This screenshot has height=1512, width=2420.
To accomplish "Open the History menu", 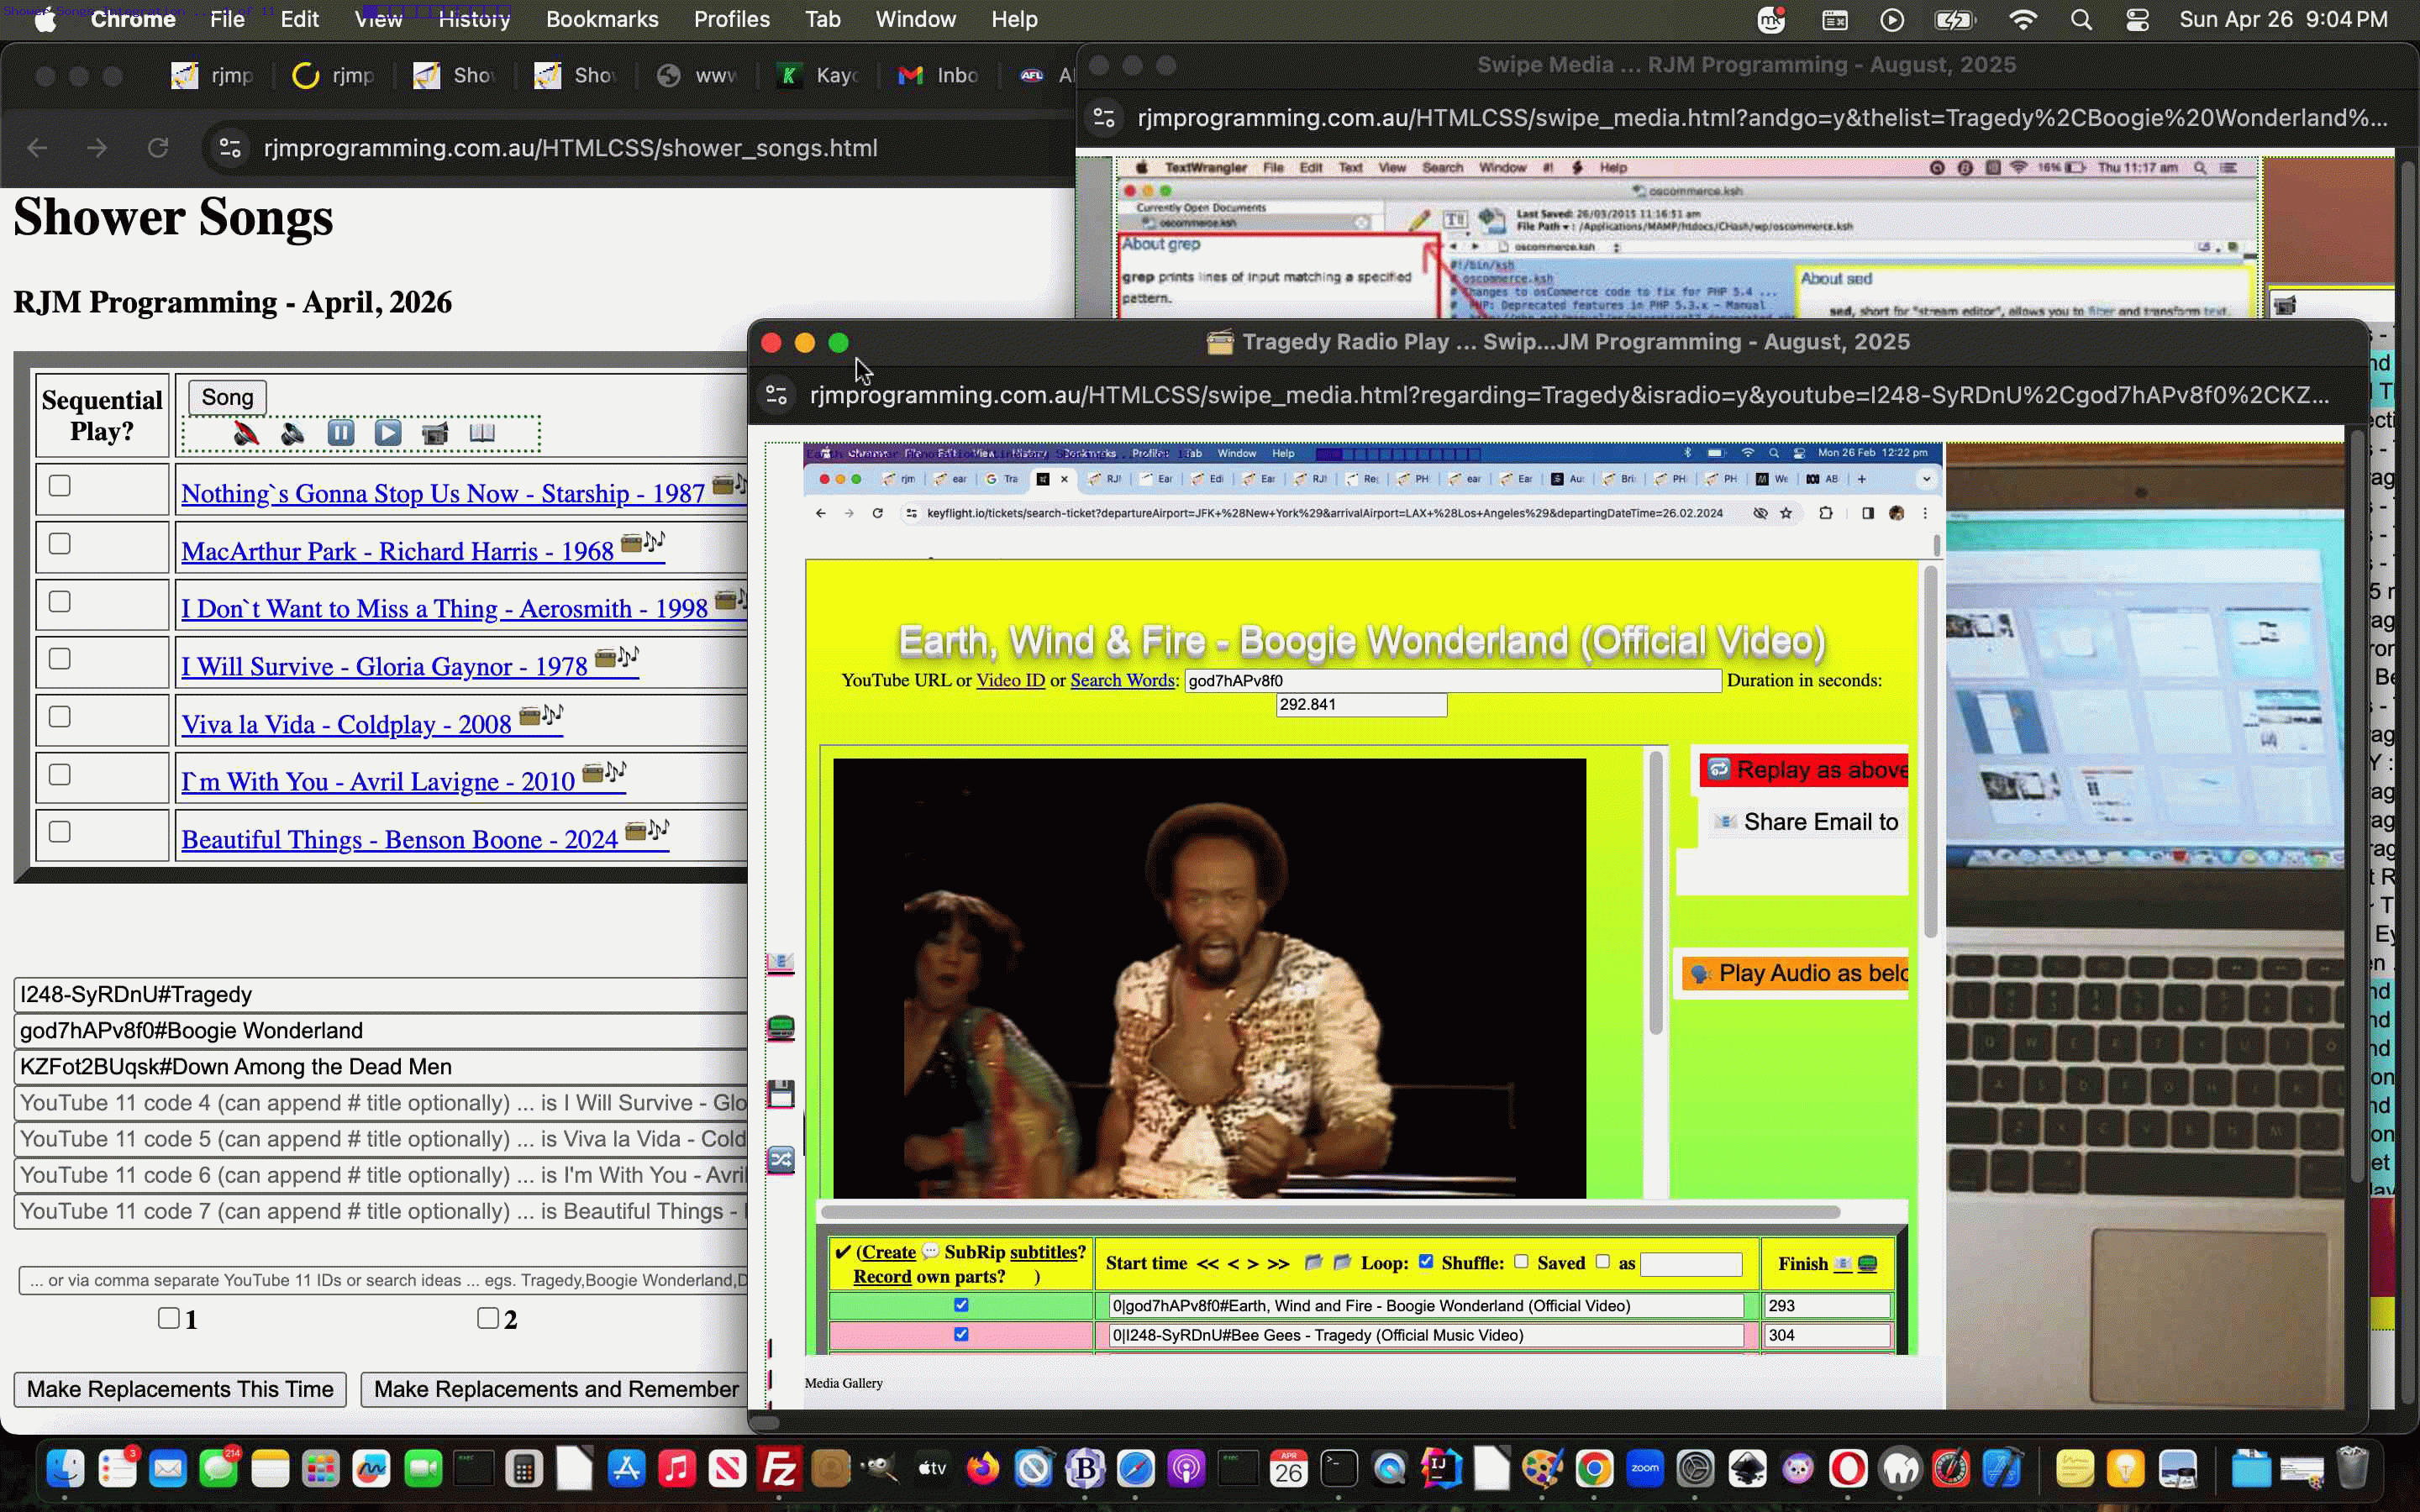I will [474, 19].
